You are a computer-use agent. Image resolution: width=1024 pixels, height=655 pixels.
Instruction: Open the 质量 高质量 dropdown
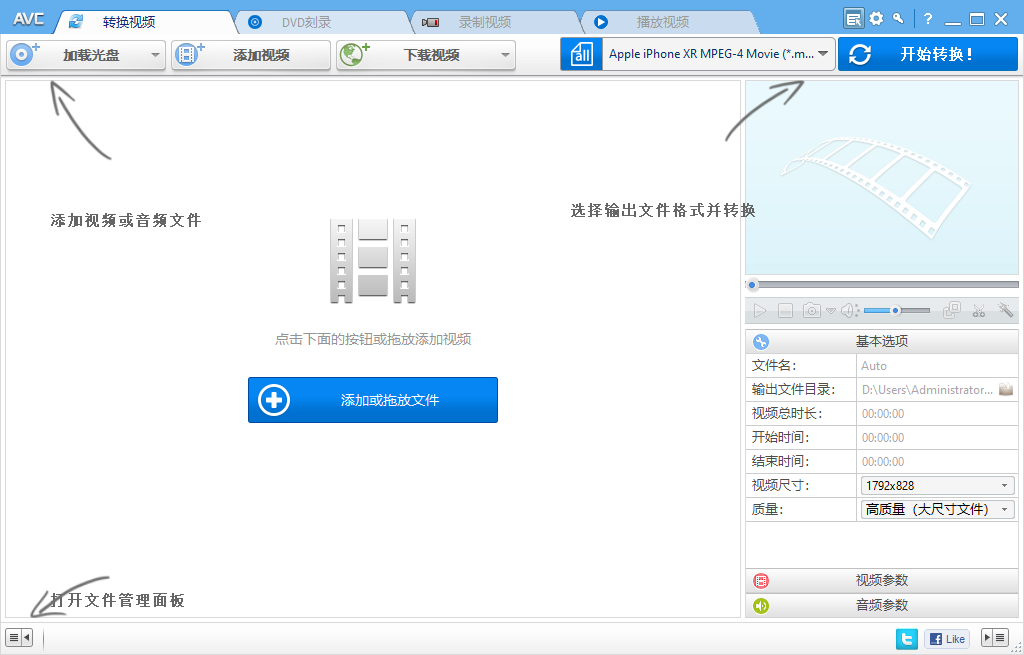tap(938, 509)
